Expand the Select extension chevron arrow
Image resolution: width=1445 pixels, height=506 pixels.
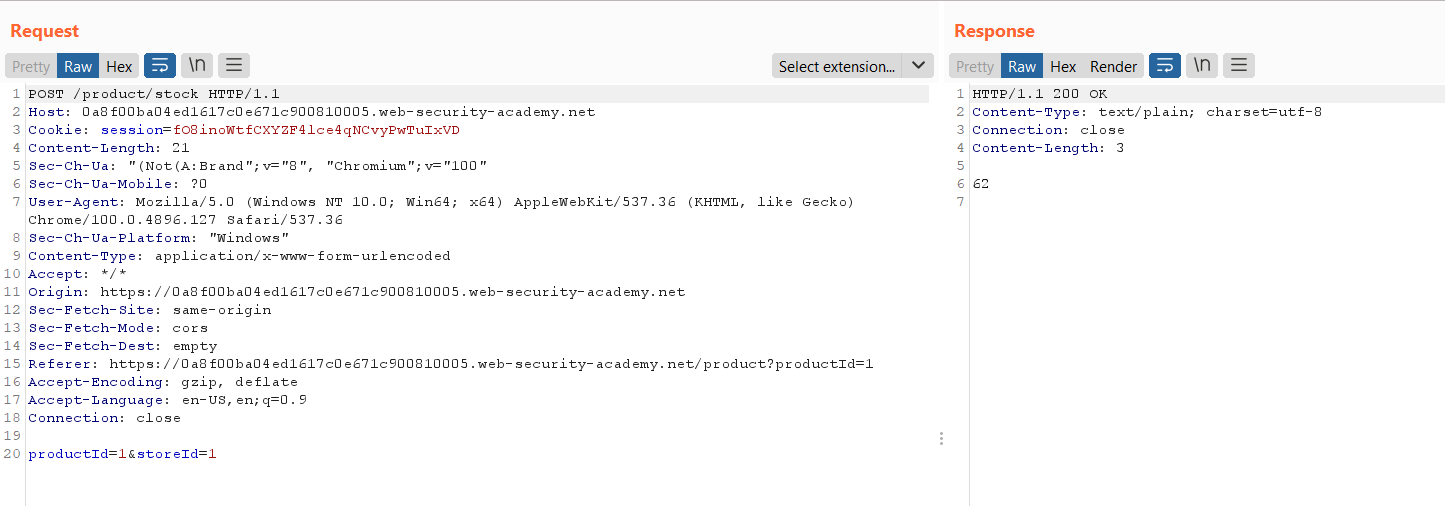[x=918, y=66]
